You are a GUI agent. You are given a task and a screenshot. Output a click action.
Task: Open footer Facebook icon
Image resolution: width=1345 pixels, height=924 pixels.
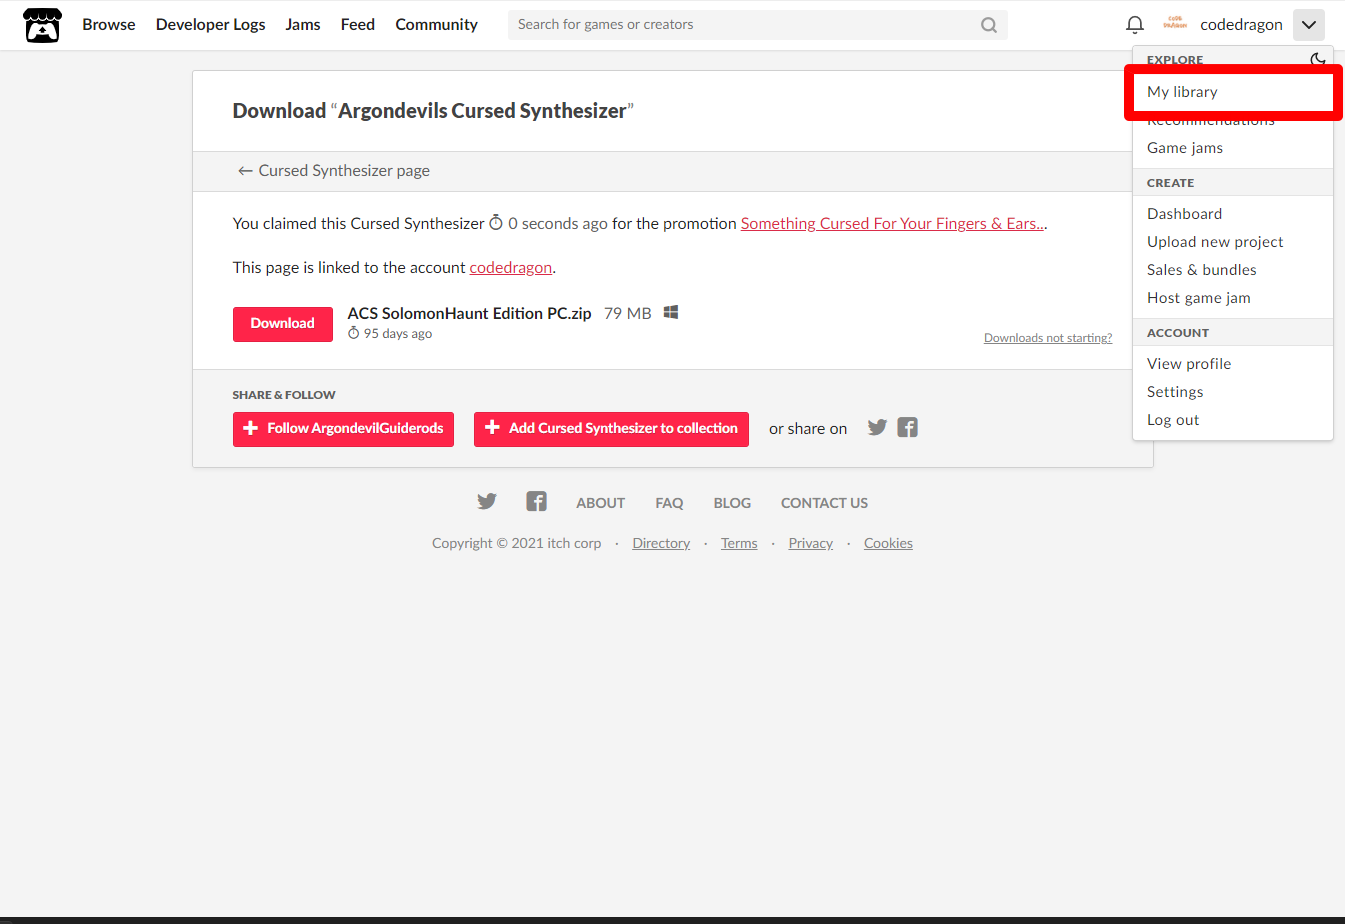click(537, 502)
